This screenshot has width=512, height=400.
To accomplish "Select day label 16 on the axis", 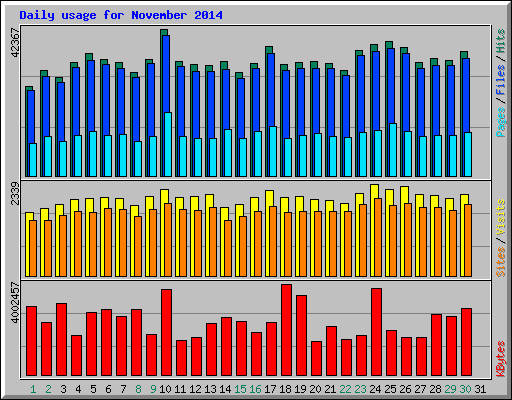I will point(255,389).
